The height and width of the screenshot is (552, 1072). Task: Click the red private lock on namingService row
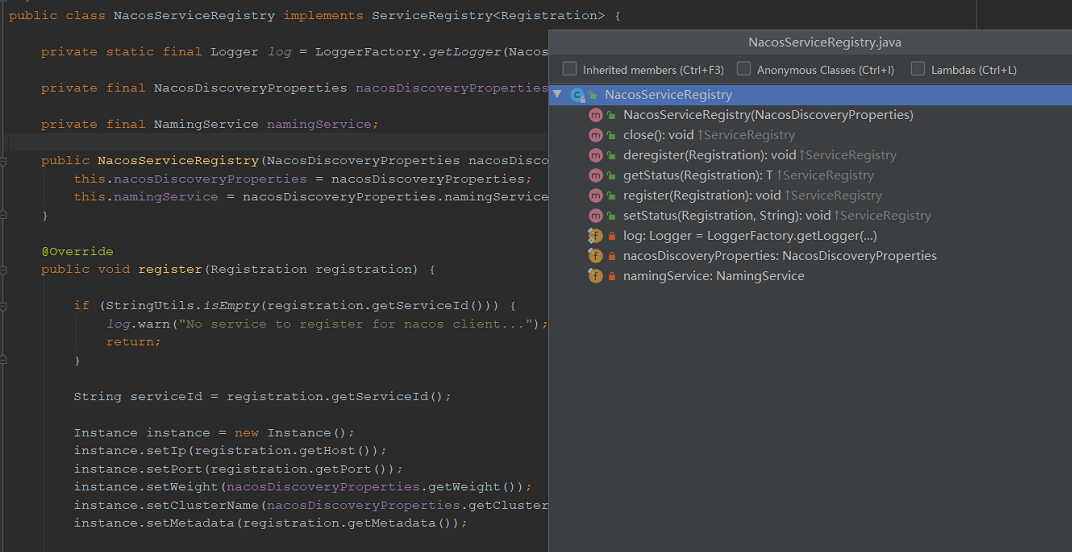tap(612, 276)
